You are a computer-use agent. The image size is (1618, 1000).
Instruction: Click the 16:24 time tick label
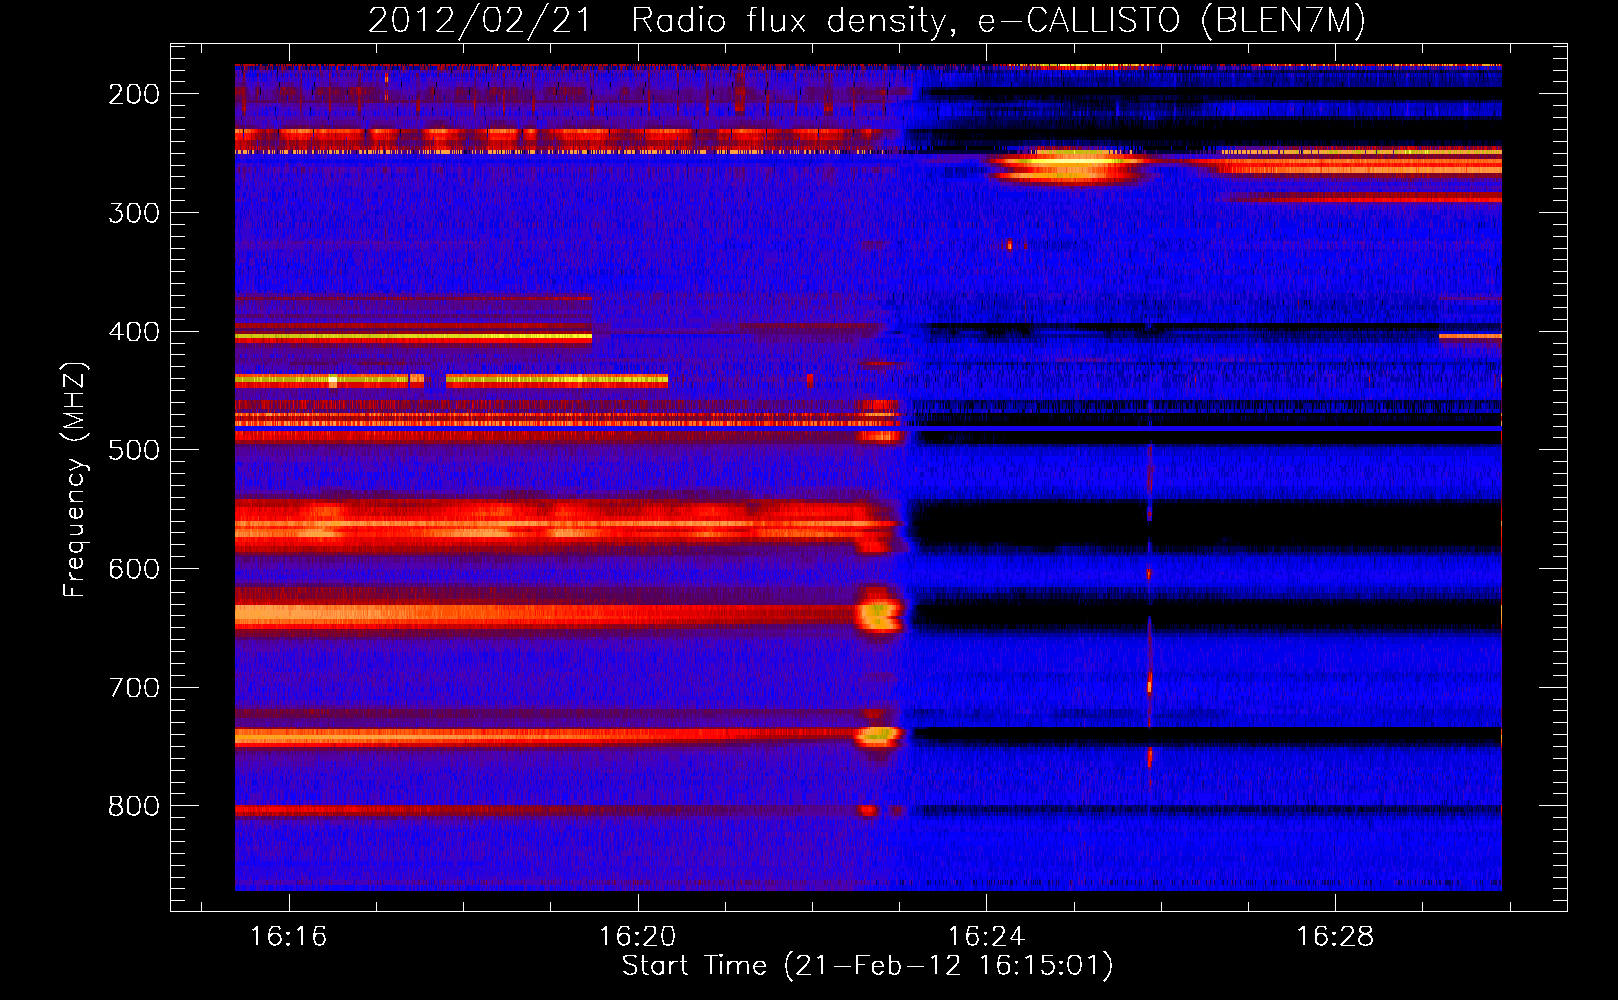click(986, 937)
